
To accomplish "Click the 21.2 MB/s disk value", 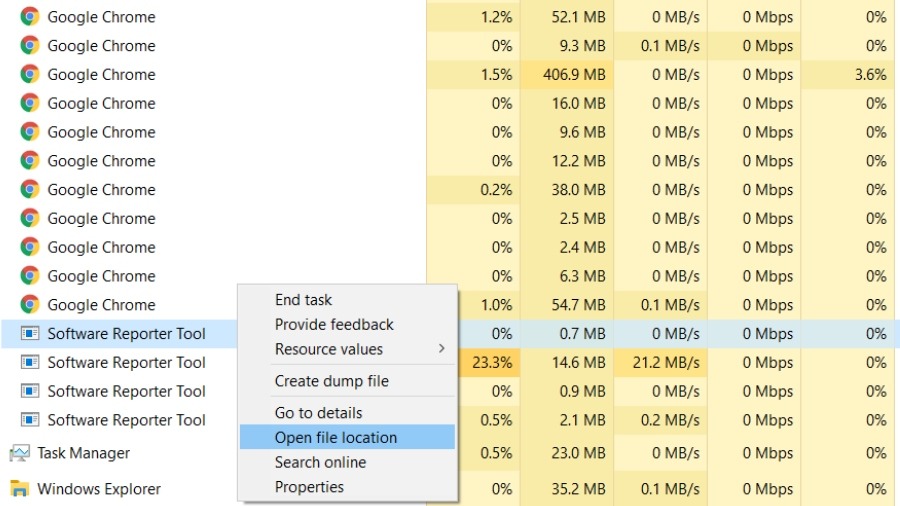I will pyautogui.click(x=666, y=363).
